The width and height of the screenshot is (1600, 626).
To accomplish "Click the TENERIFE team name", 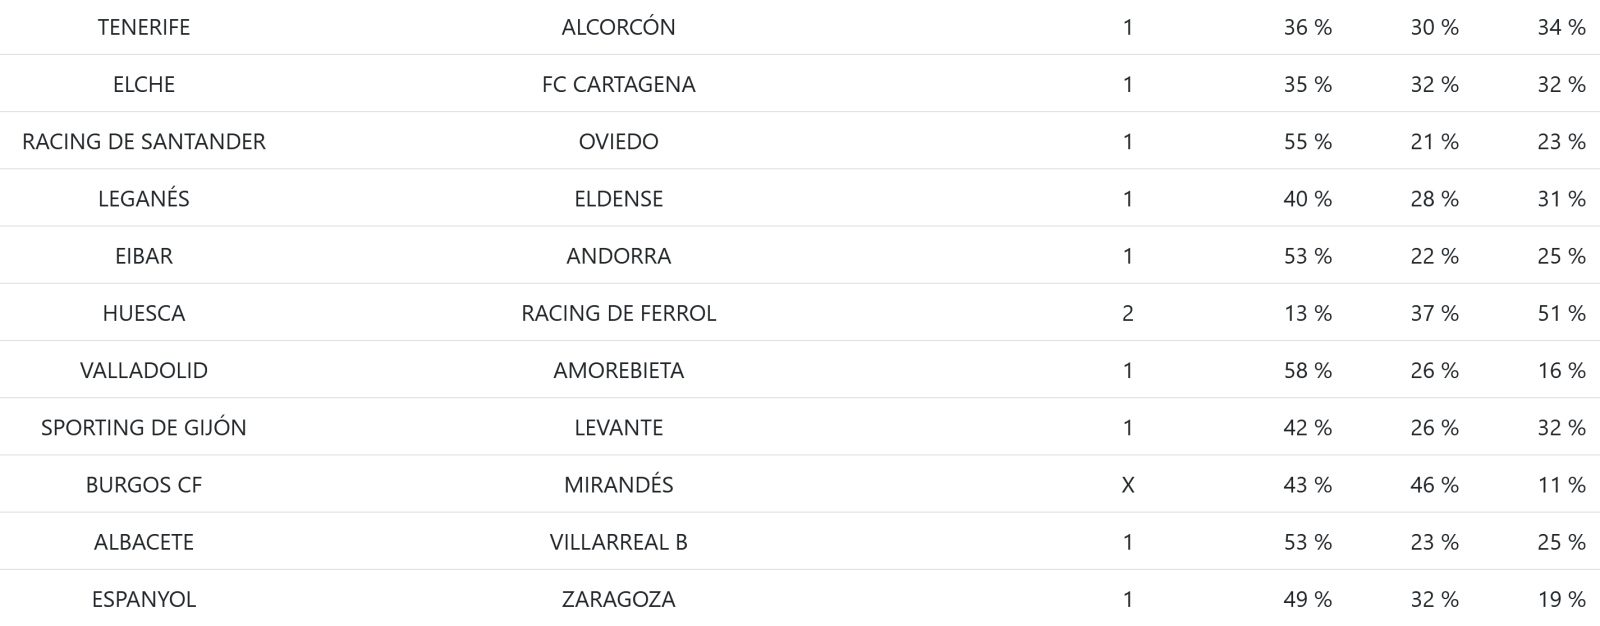I will (x=144, y=27).
